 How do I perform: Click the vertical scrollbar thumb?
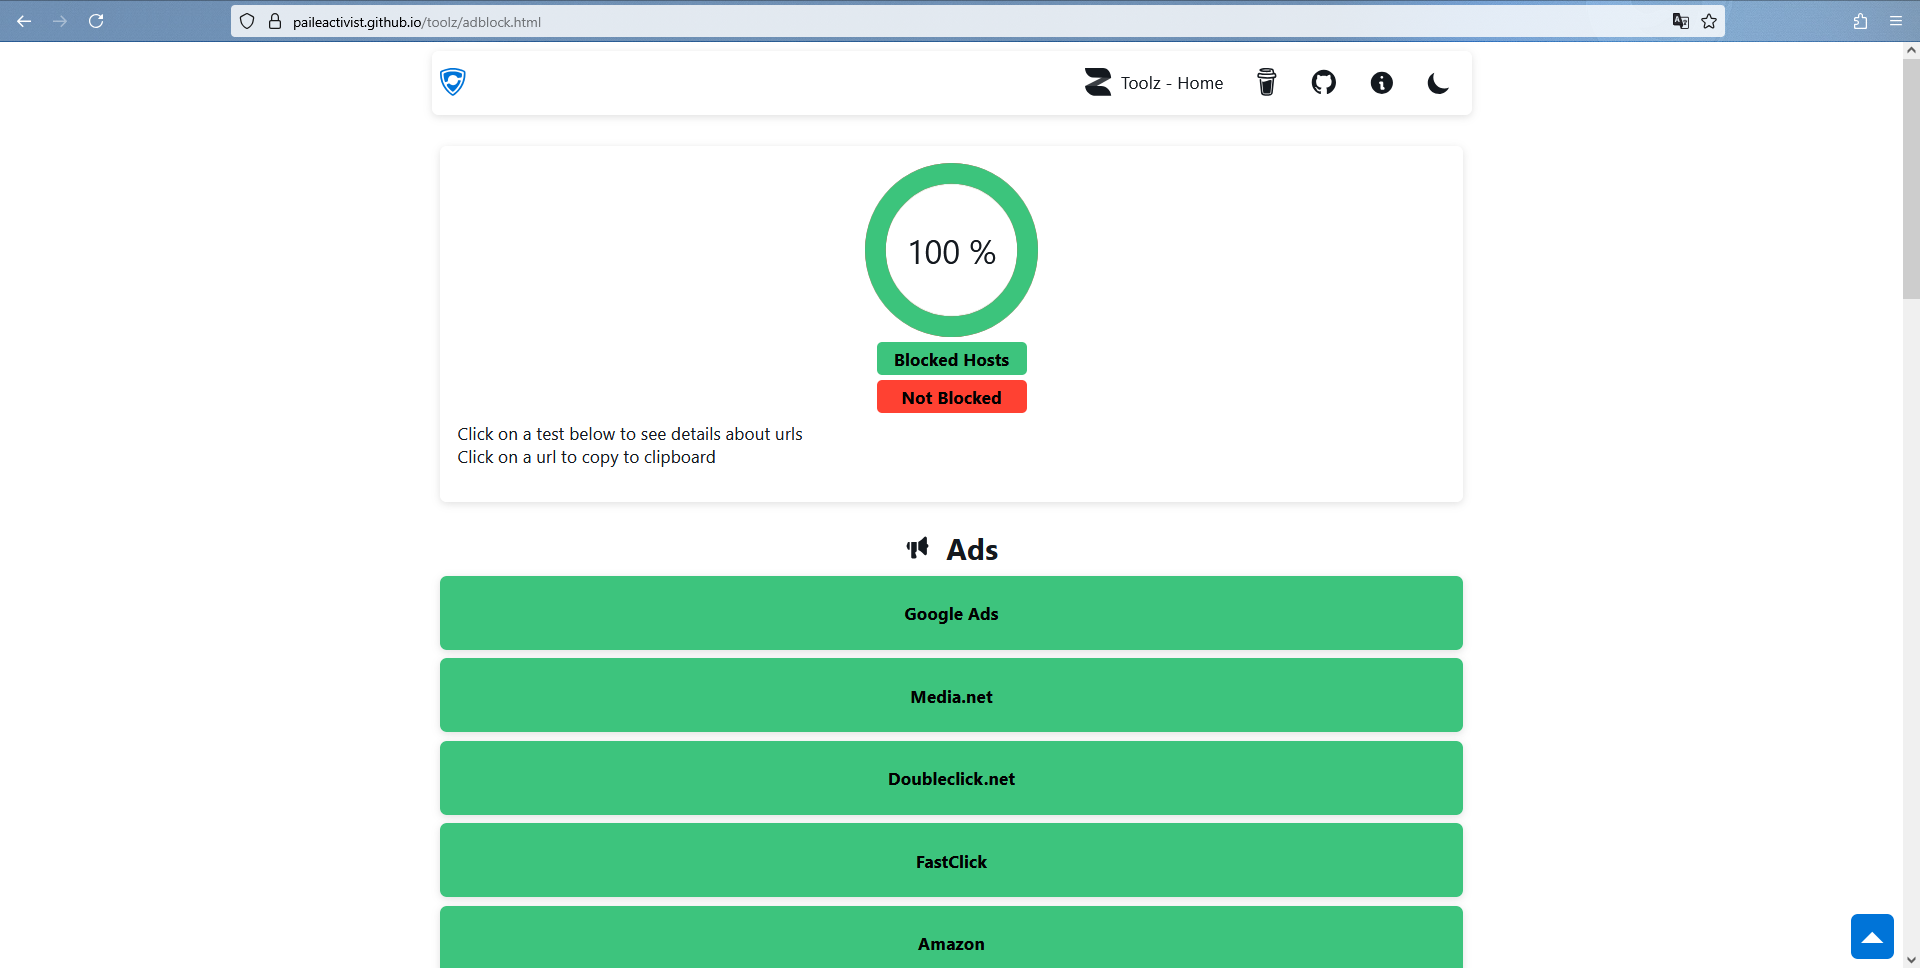click(1911, 178)
